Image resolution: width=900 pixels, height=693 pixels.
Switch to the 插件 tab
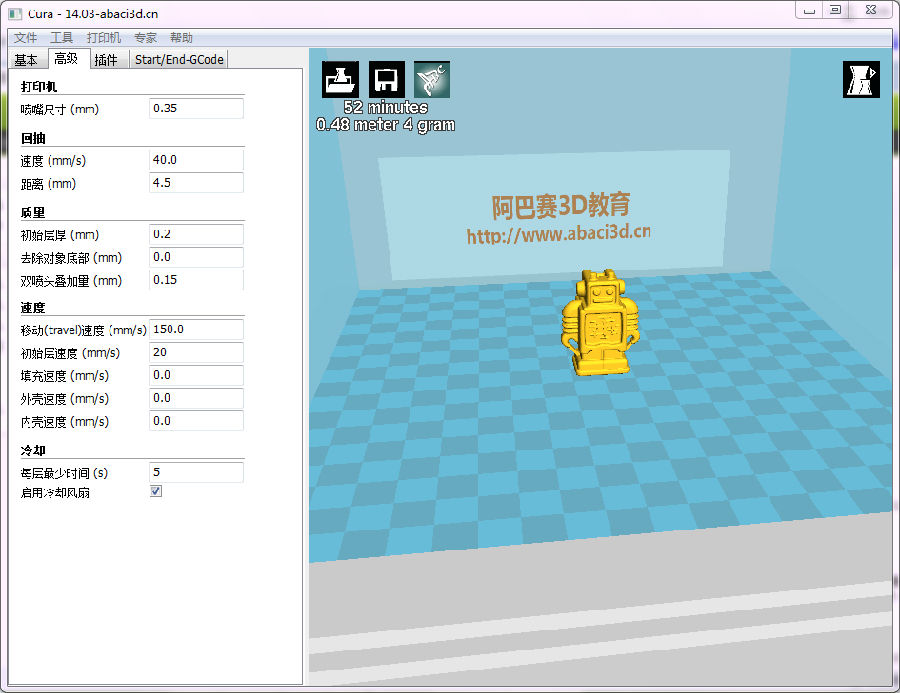(106, 60)
